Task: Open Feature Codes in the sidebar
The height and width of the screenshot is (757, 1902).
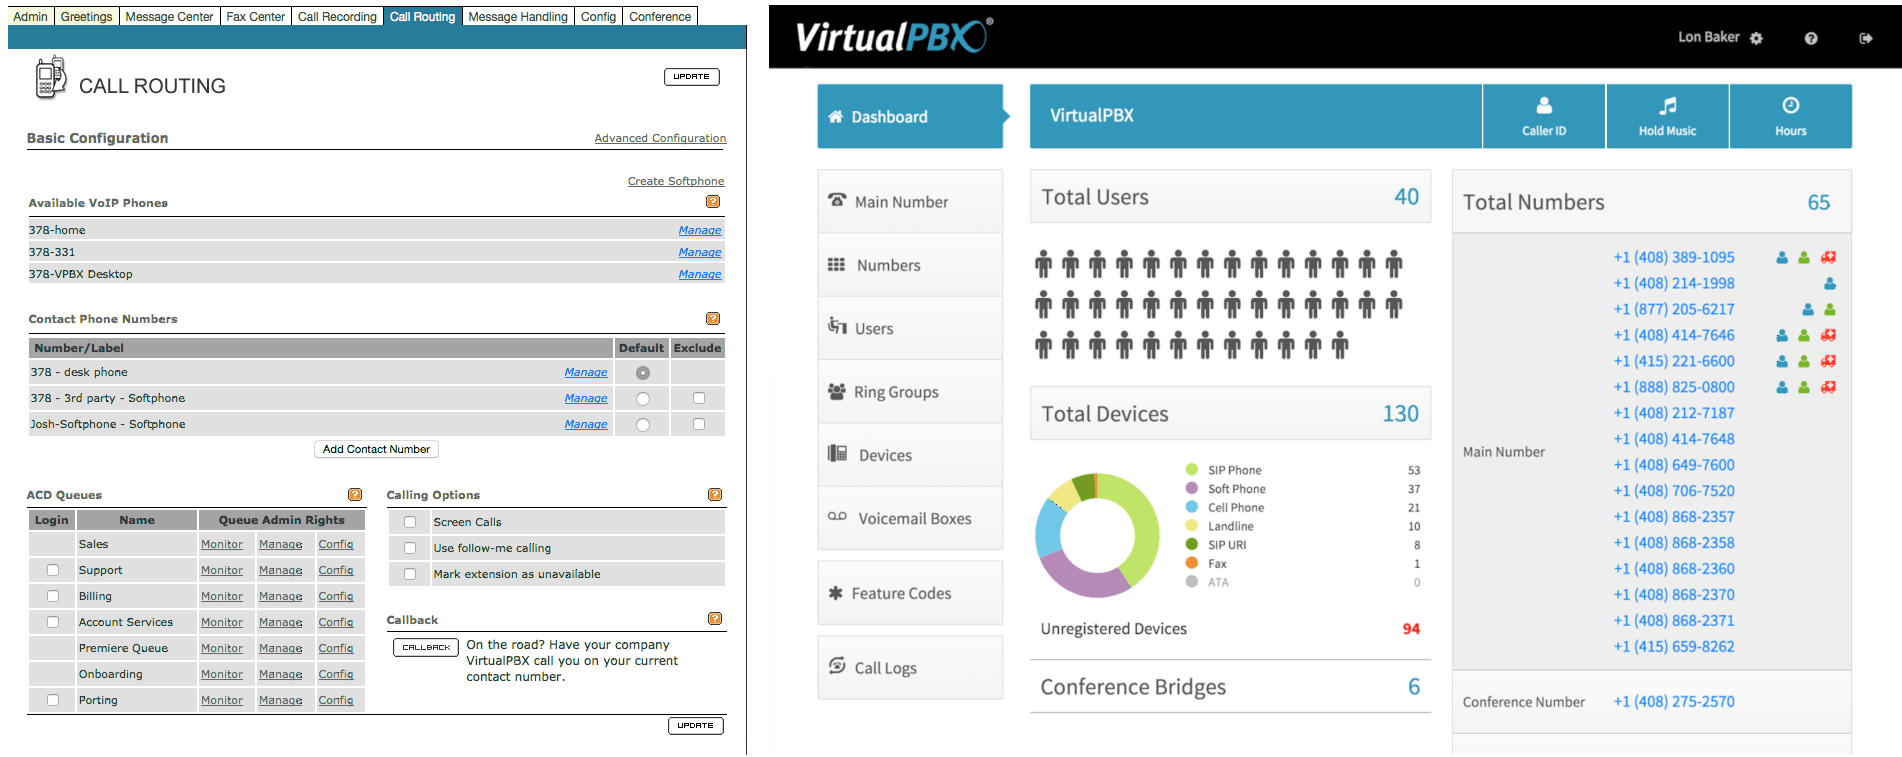Action: click(x=910, y=593)
